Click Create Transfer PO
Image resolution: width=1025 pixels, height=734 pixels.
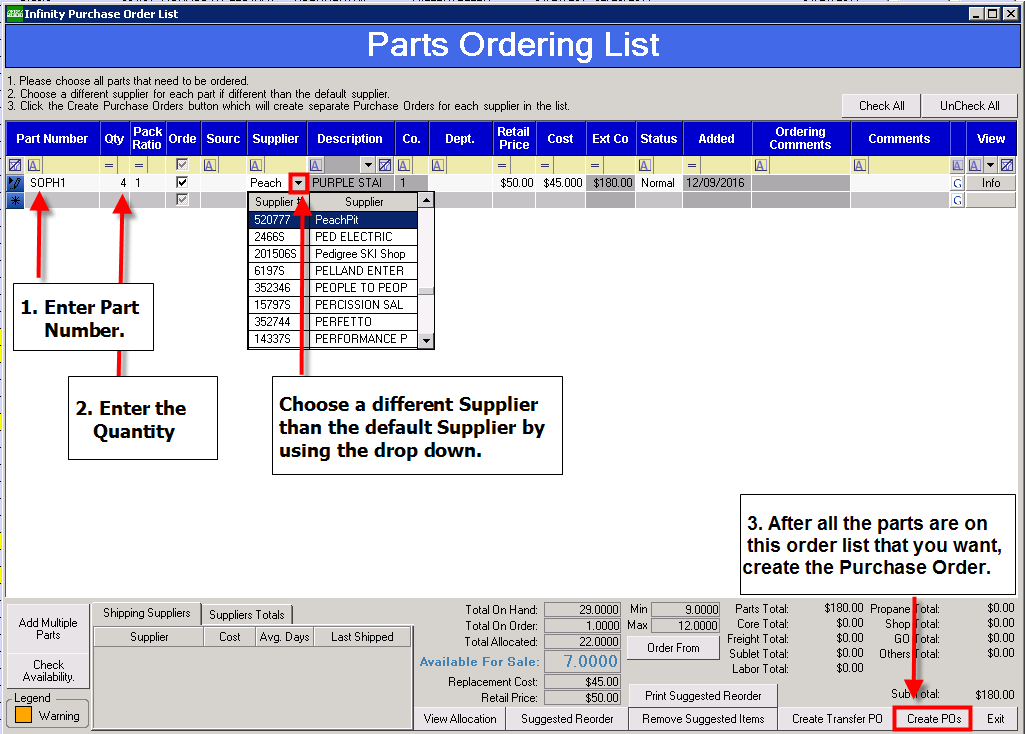(x=837, y=719)
